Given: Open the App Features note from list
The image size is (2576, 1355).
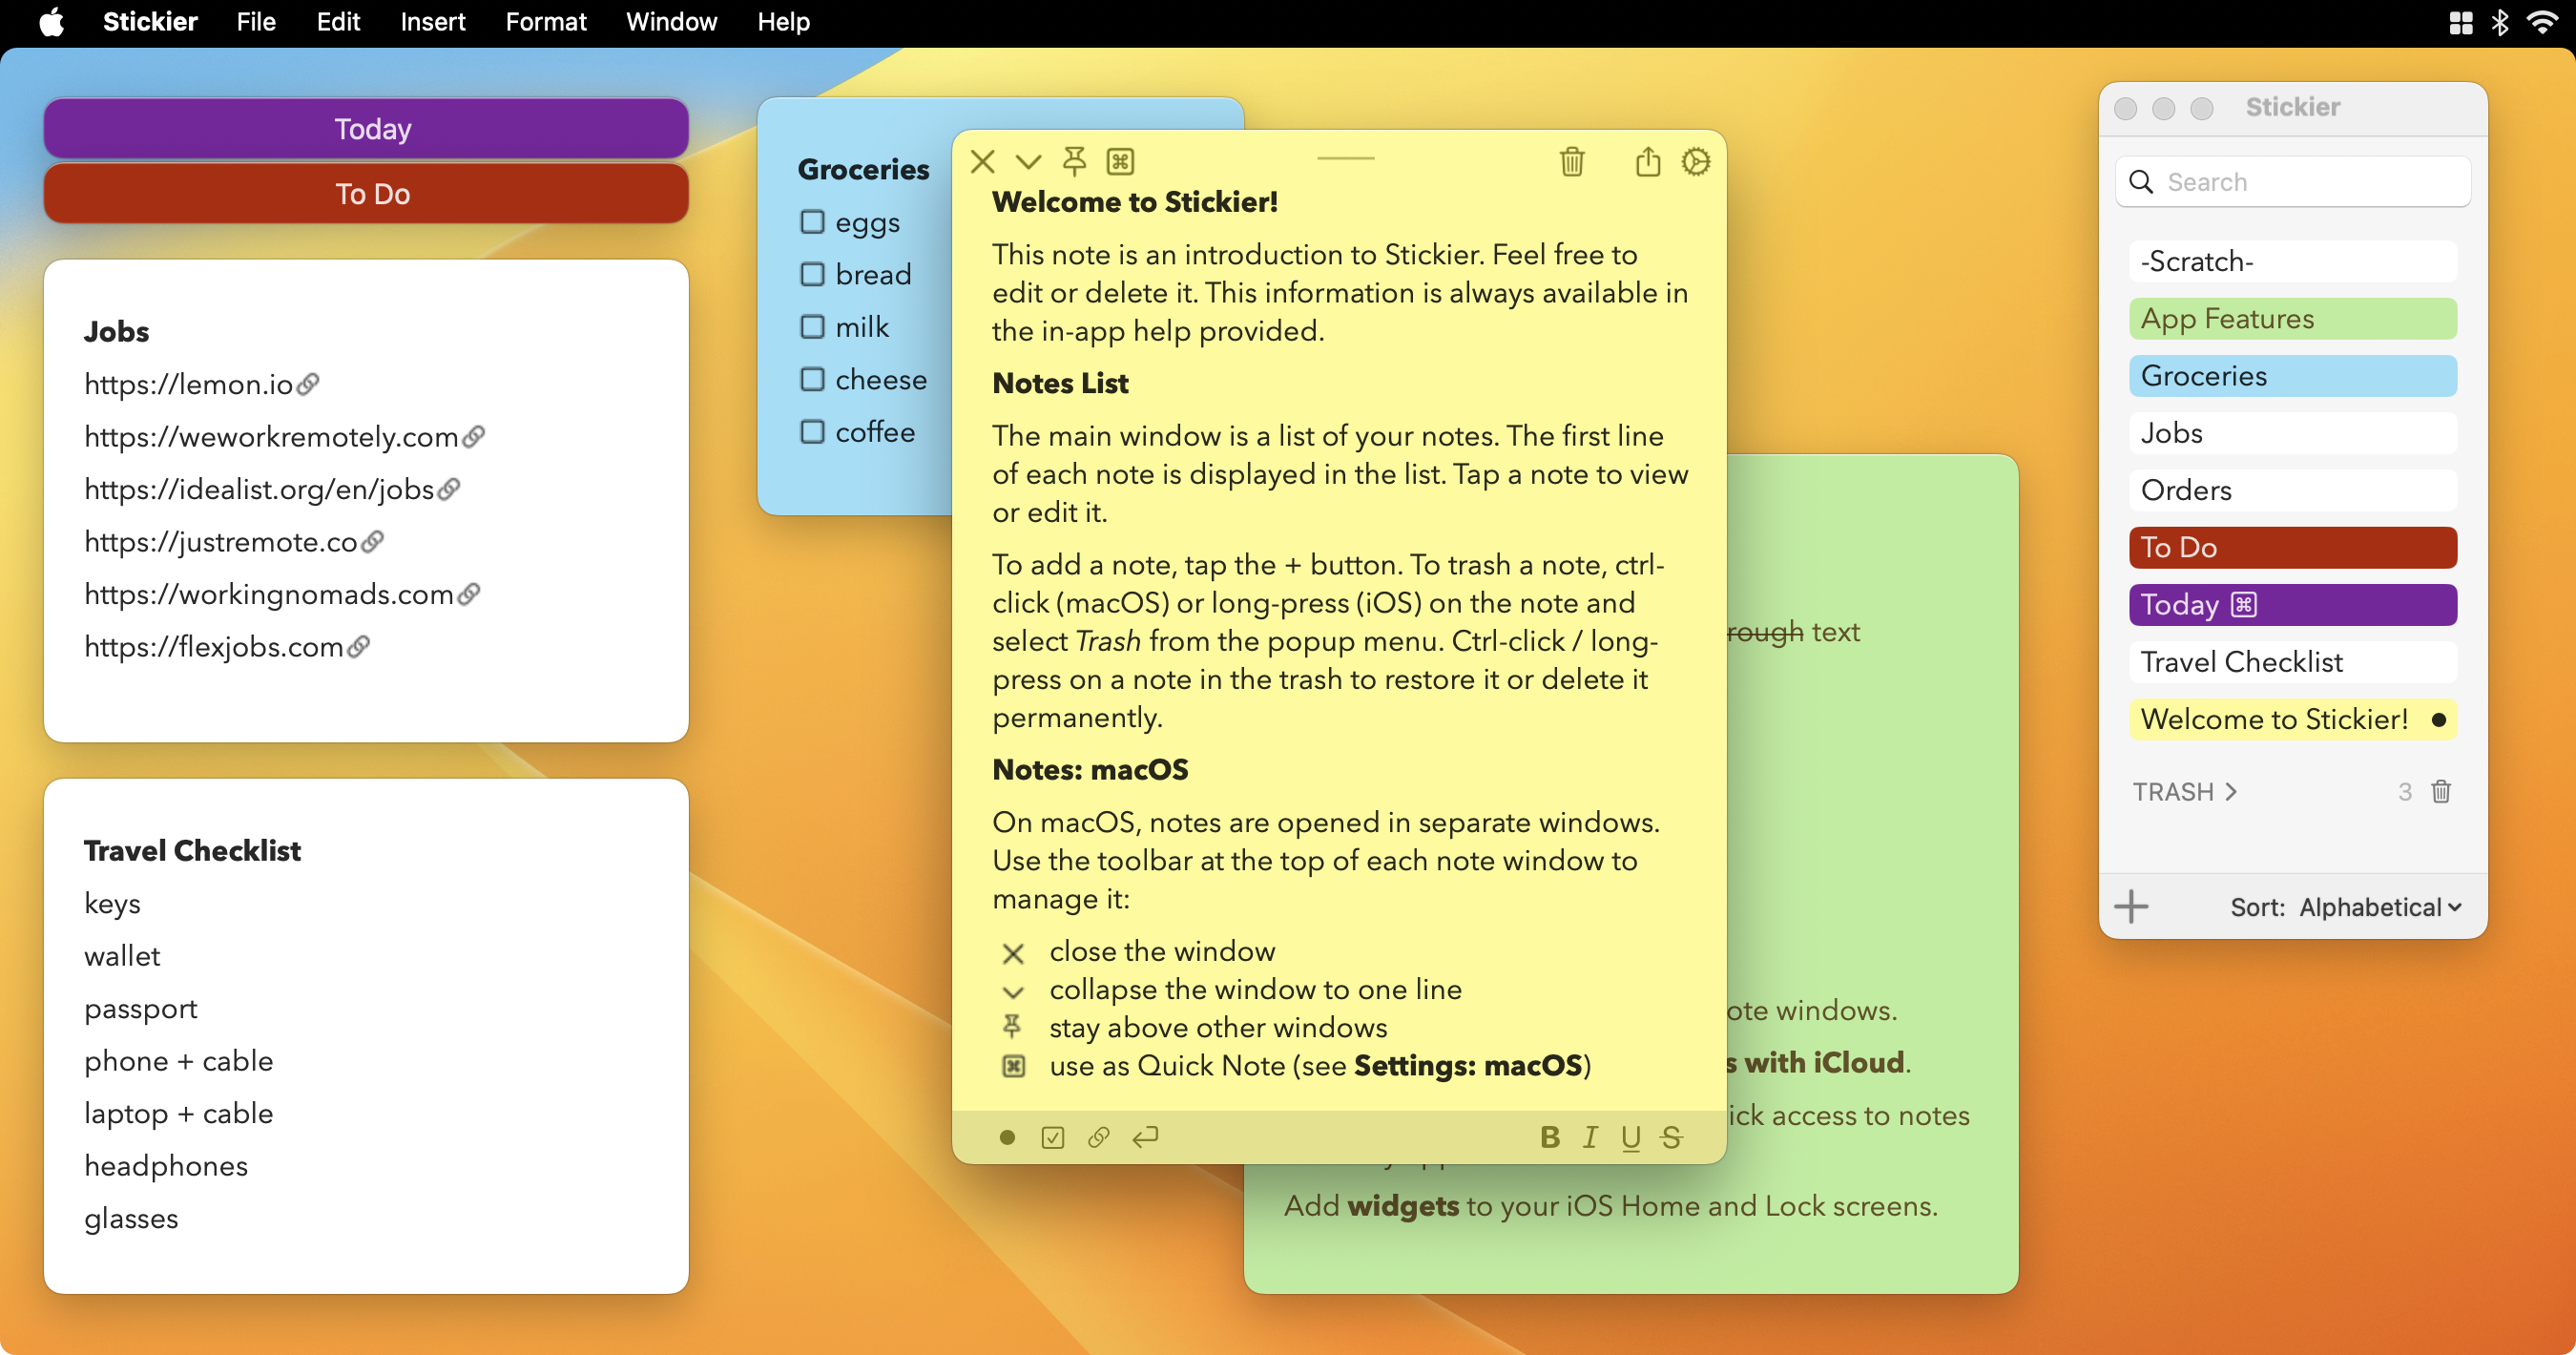Looking at the screenshot, I should tap(2293, 319).
